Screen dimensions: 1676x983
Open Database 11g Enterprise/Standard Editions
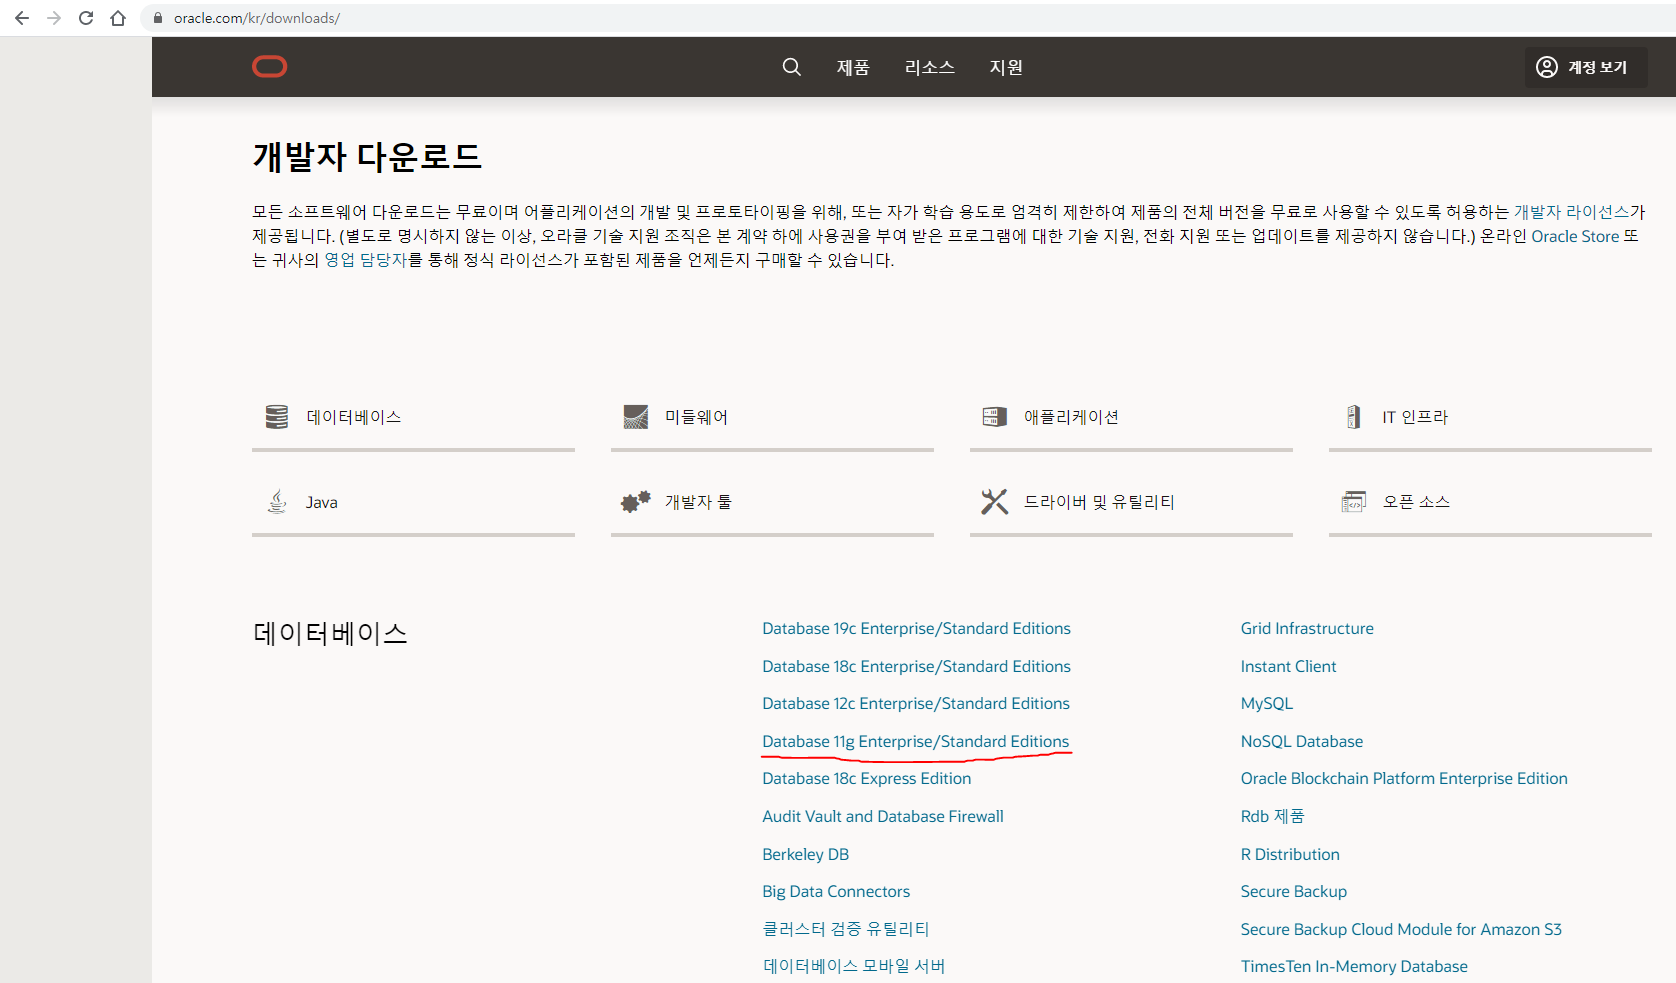(x=915, y=741)
